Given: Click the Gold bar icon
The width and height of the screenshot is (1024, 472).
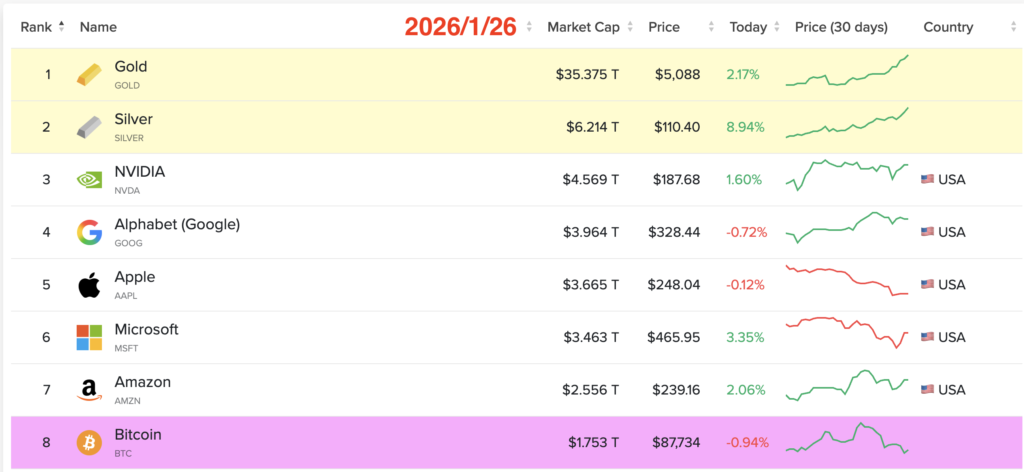Looking at the screenshot, I should click(89, 75).
